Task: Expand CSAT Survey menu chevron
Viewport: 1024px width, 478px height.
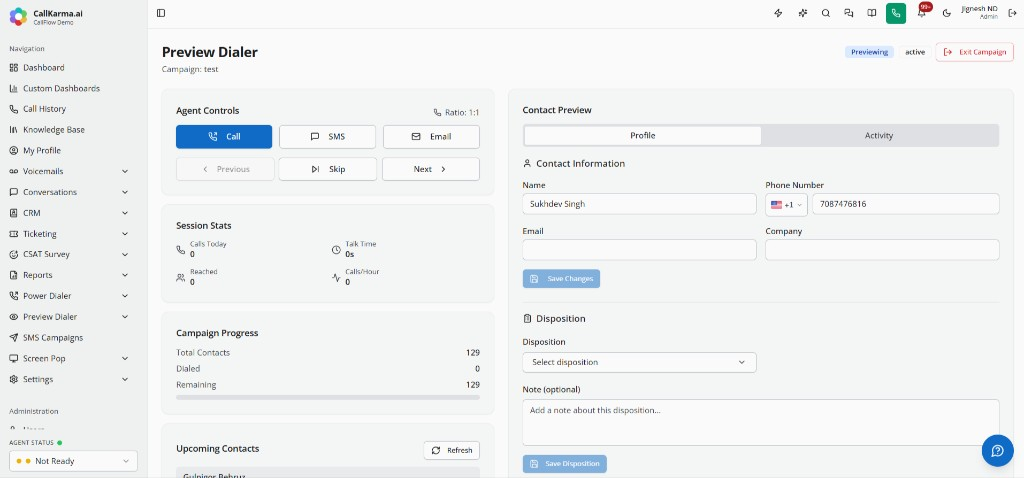Action: 125,254
